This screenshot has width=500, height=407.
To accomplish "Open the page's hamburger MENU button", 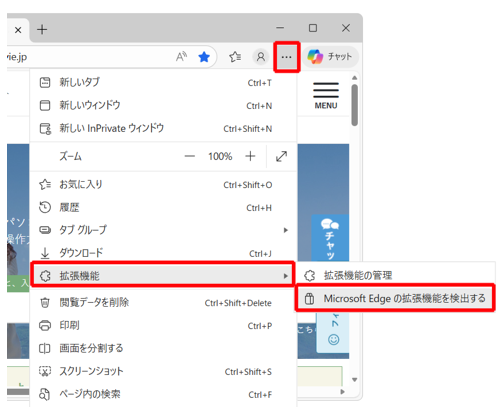I will 326,96.
